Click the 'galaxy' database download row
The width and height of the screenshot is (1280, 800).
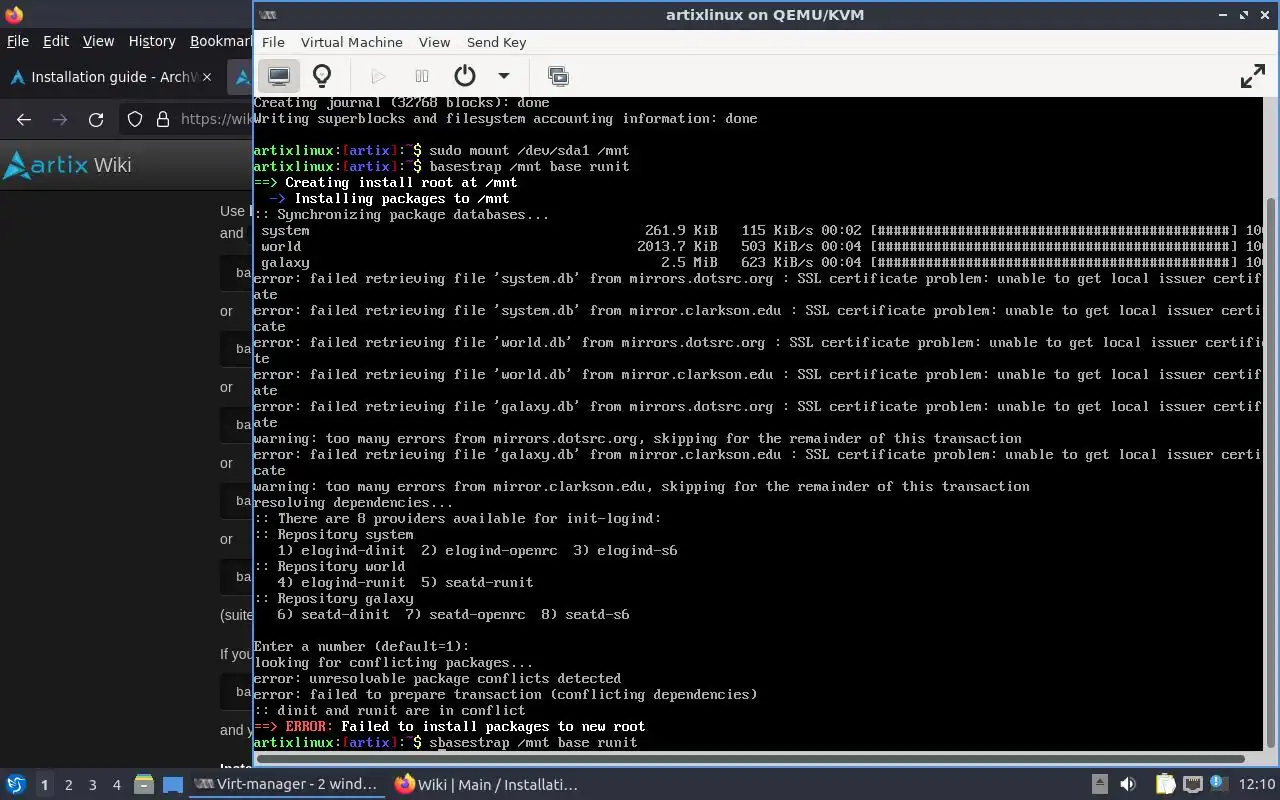pyautogui.click(x=758, y=262)
